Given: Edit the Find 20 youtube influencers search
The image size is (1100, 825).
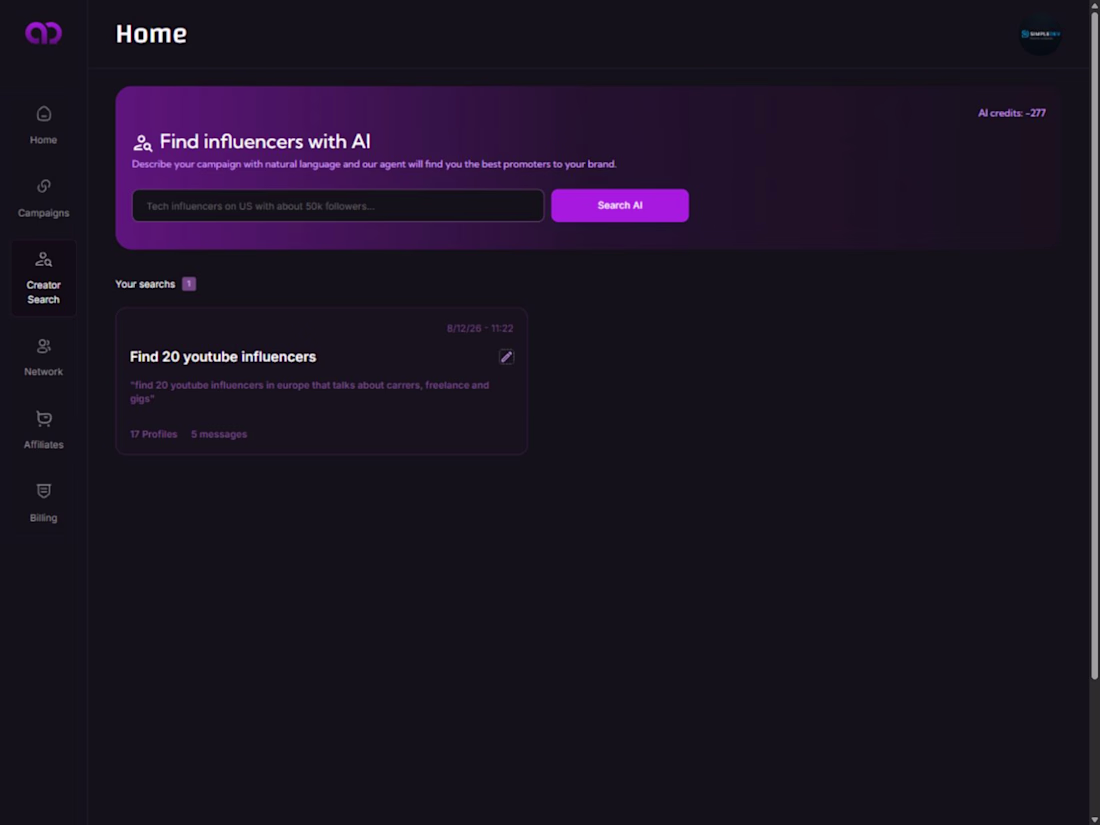Looking at the screenshot, I should tap(506, 357).
